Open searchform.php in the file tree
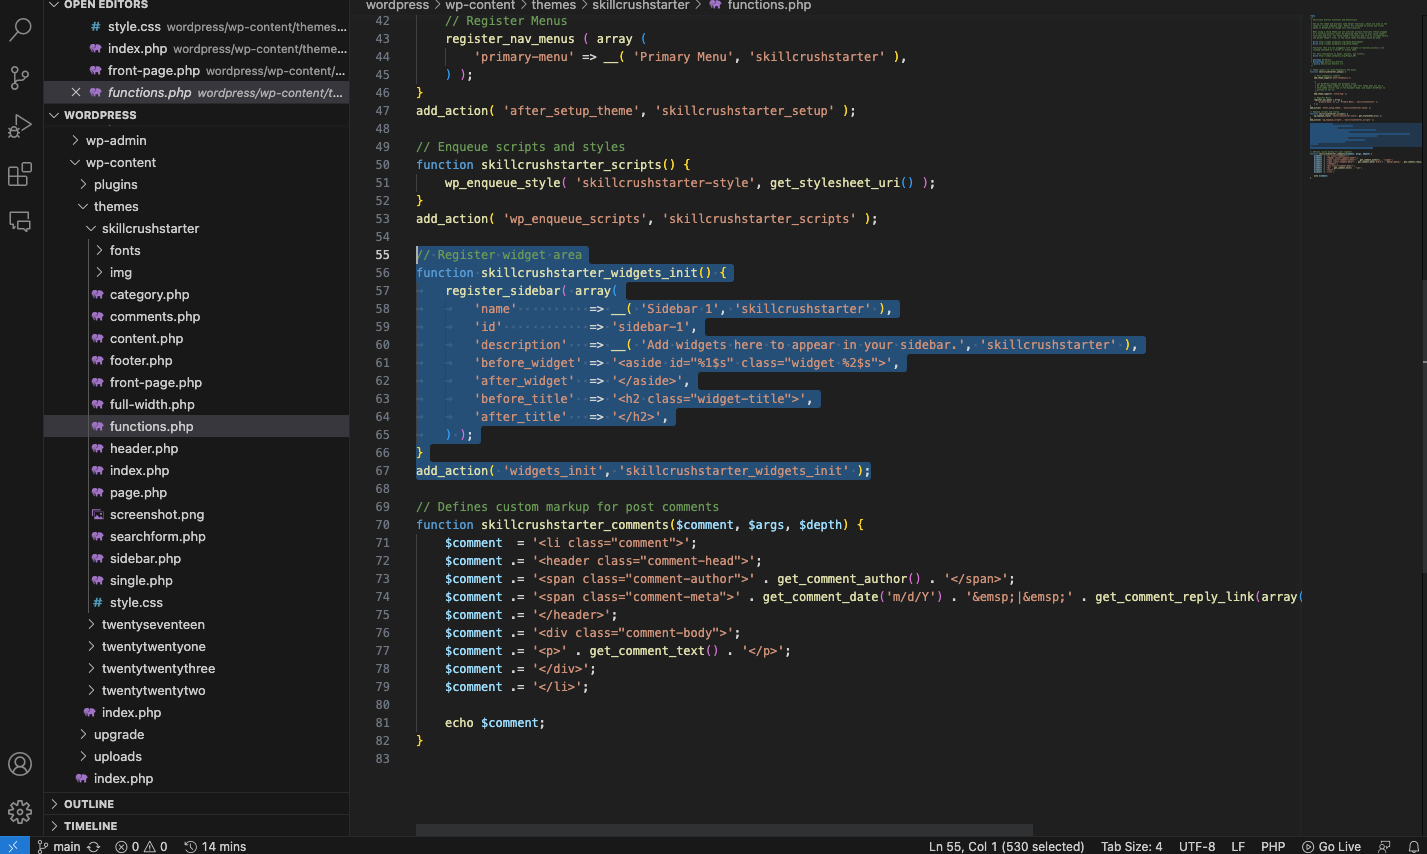 click(196, 537)
